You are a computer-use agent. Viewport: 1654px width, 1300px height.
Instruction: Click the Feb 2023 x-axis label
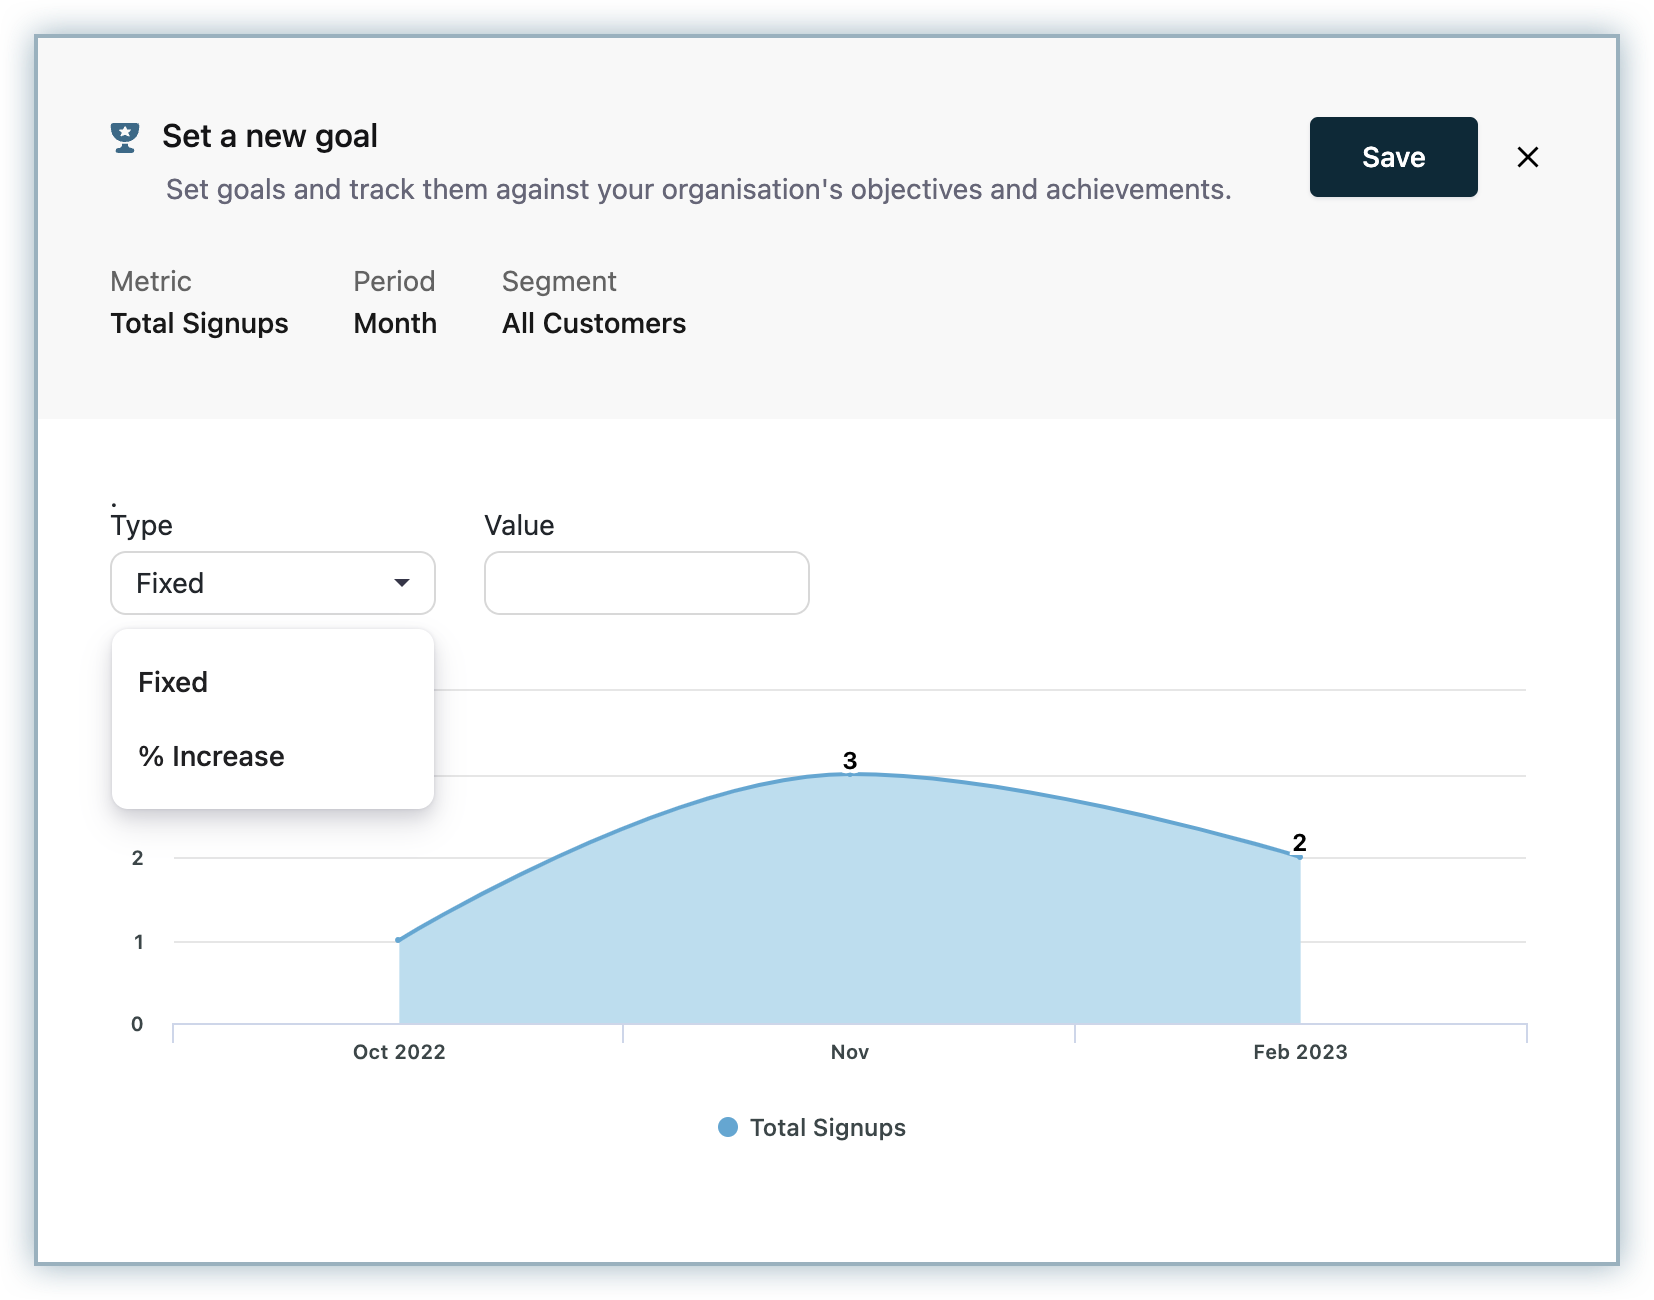[x=1300, y=1052]
